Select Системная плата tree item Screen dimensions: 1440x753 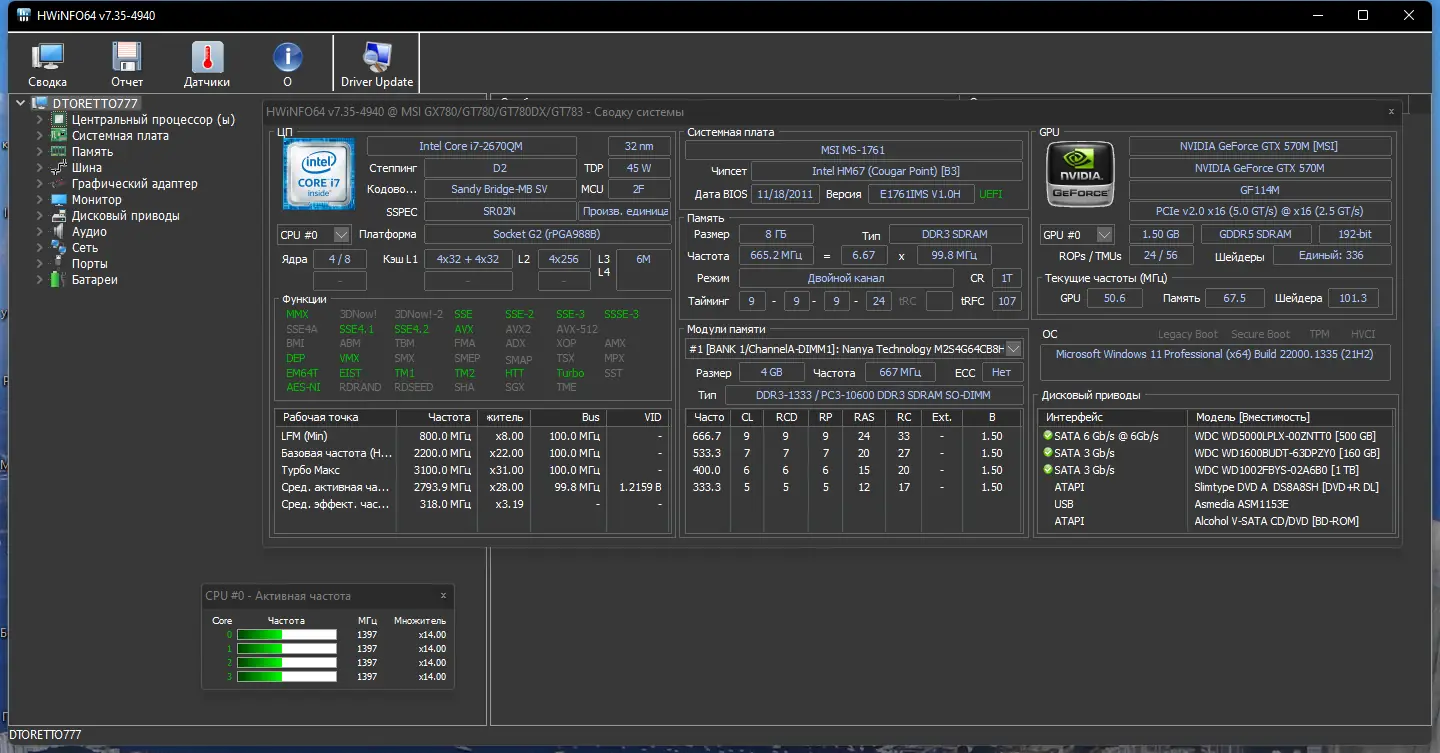click(x=120, y=135)
